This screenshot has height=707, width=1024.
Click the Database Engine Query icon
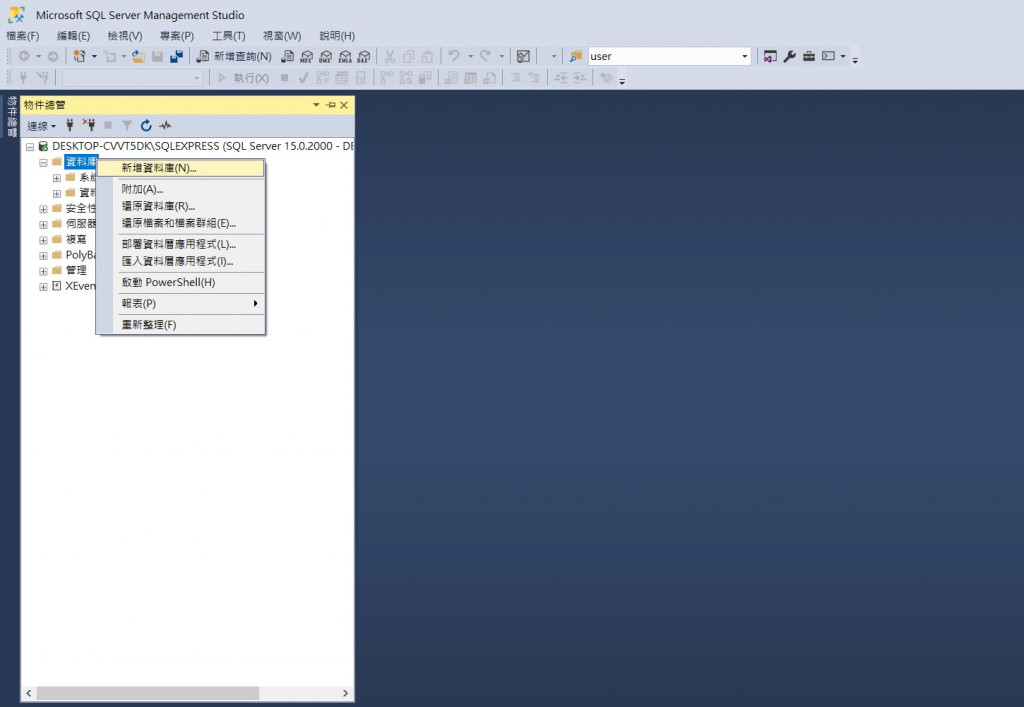pyautogui.click(x=287, y=57)
